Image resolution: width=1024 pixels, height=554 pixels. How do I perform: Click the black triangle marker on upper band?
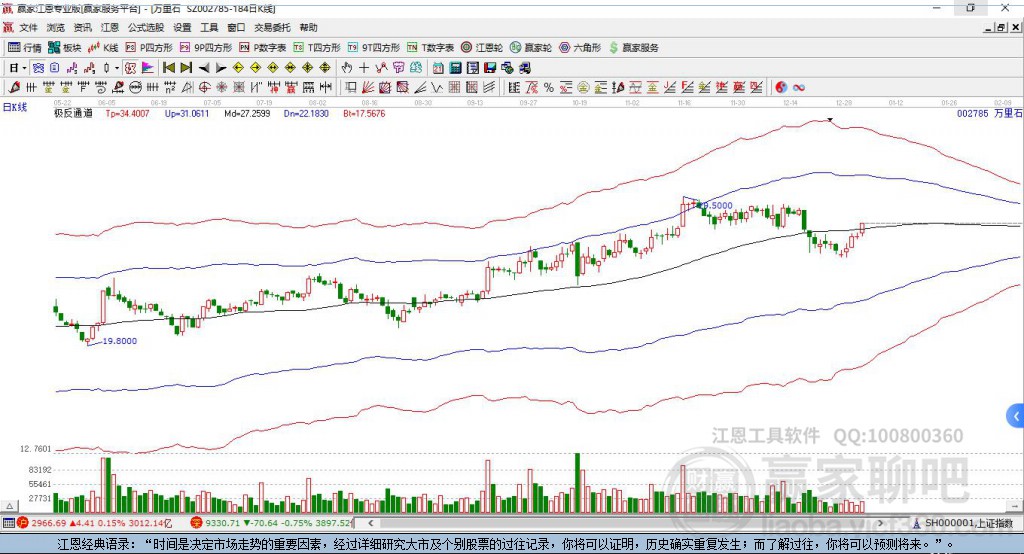[829, 120]
